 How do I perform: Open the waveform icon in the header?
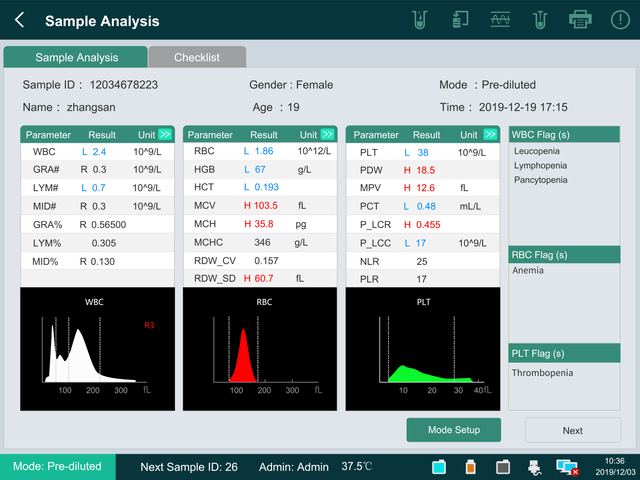click(x=501, y=19)
